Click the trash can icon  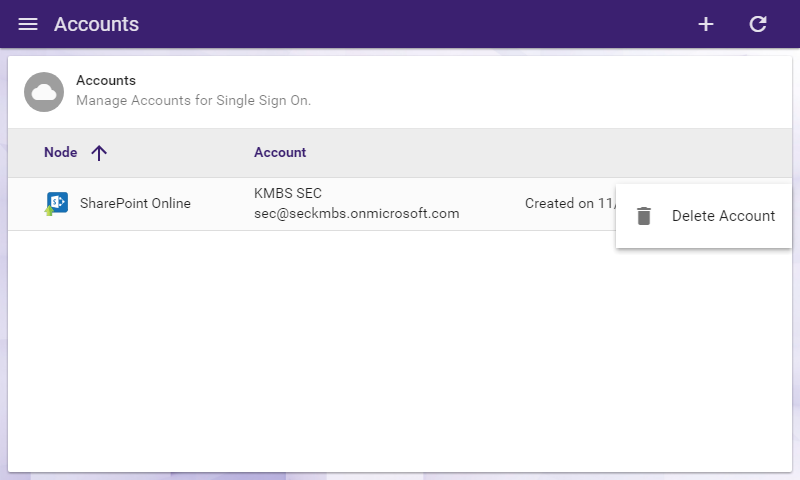[644, 216]
